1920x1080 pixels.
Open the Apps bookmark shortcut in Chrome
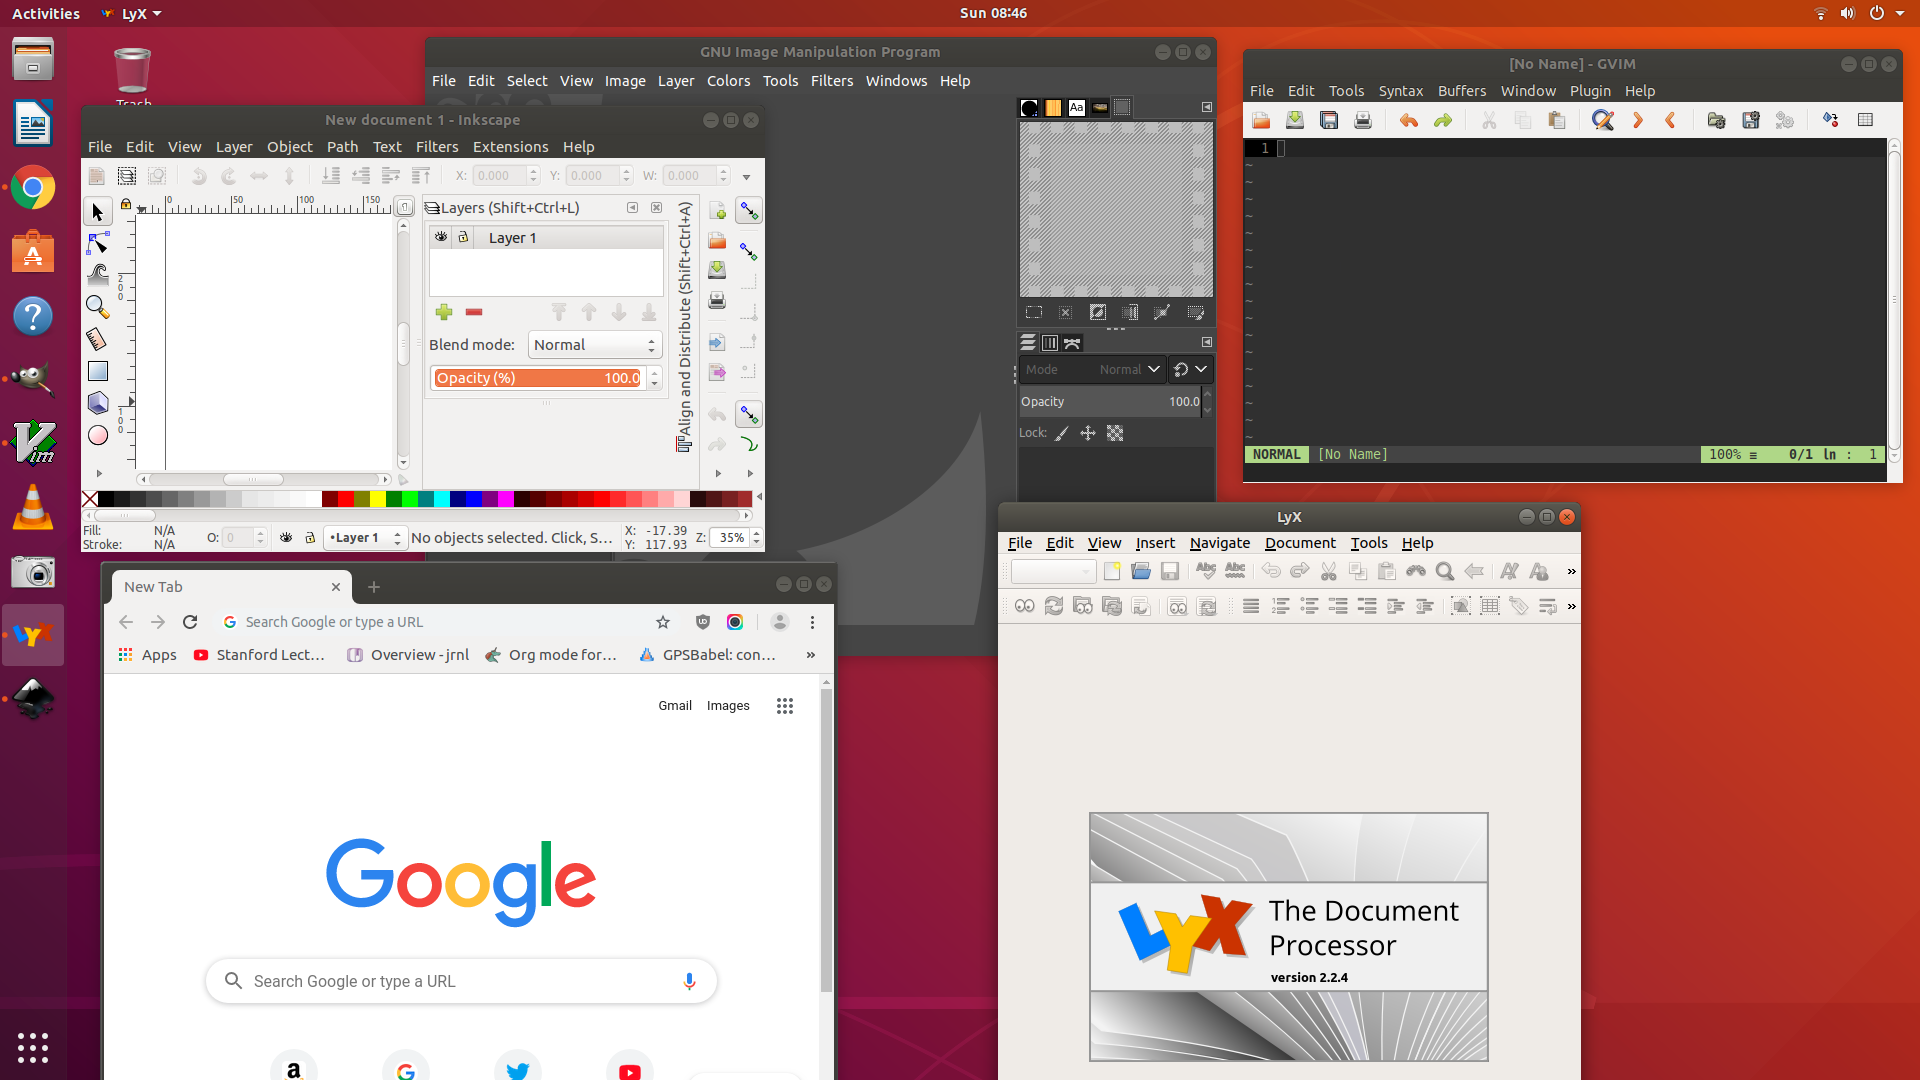click(x=147, y=655)
